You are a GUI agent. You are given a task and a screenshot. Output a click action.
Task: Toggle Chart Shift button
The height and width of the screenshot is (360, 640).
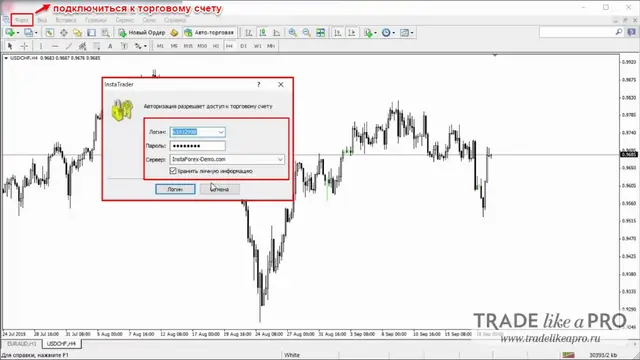[x=351, y=33]
